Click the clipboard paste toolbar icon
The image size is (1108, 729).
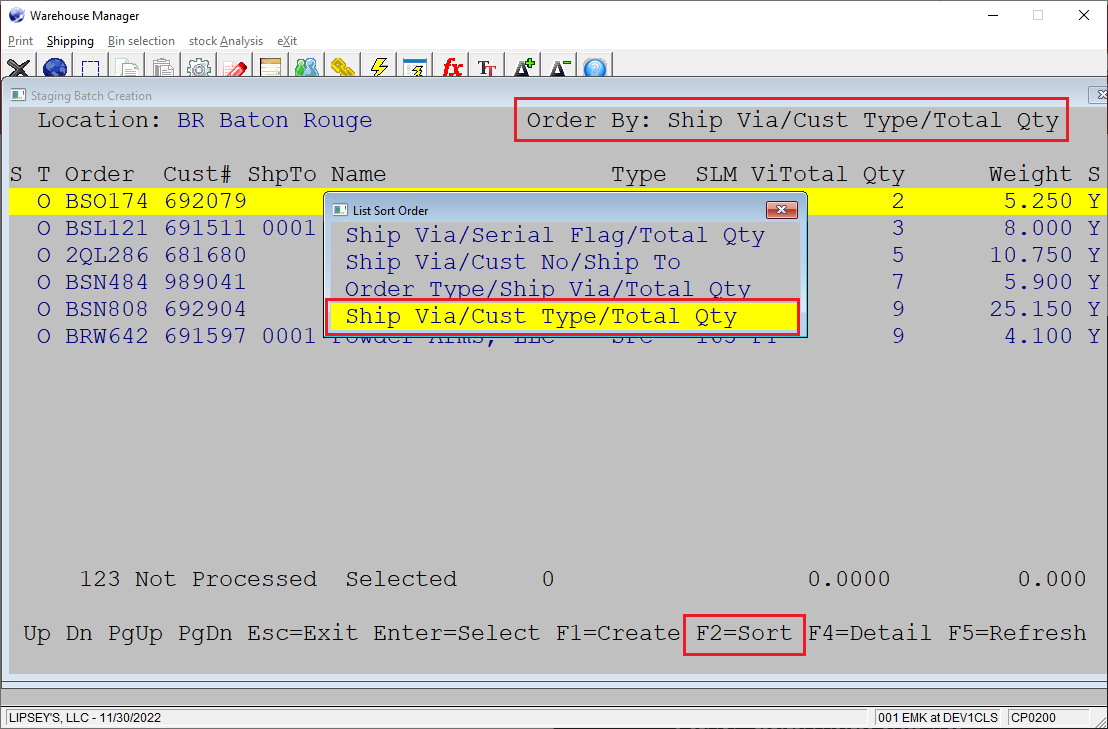[163, 67]
